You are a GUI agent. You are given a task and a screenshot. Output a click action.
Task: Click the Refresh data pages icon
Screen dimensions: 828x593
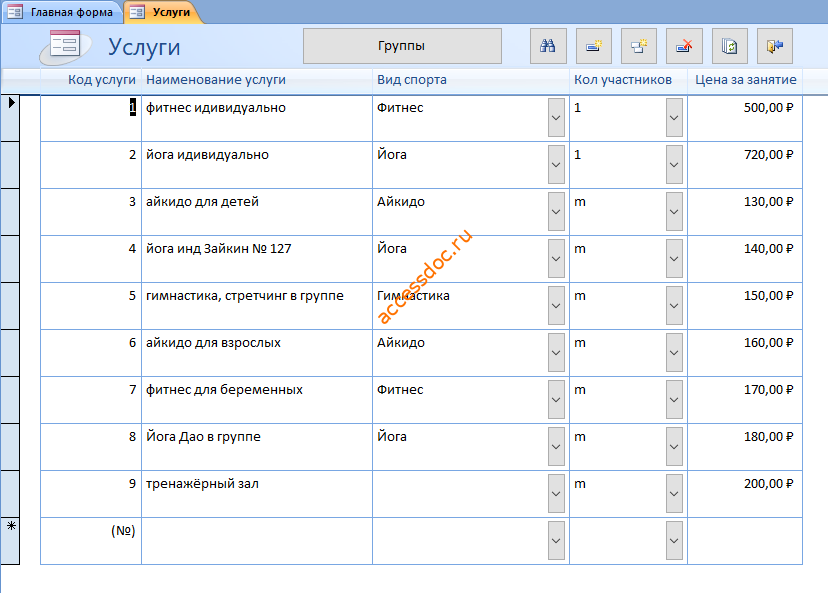click(x=730, y=46)
